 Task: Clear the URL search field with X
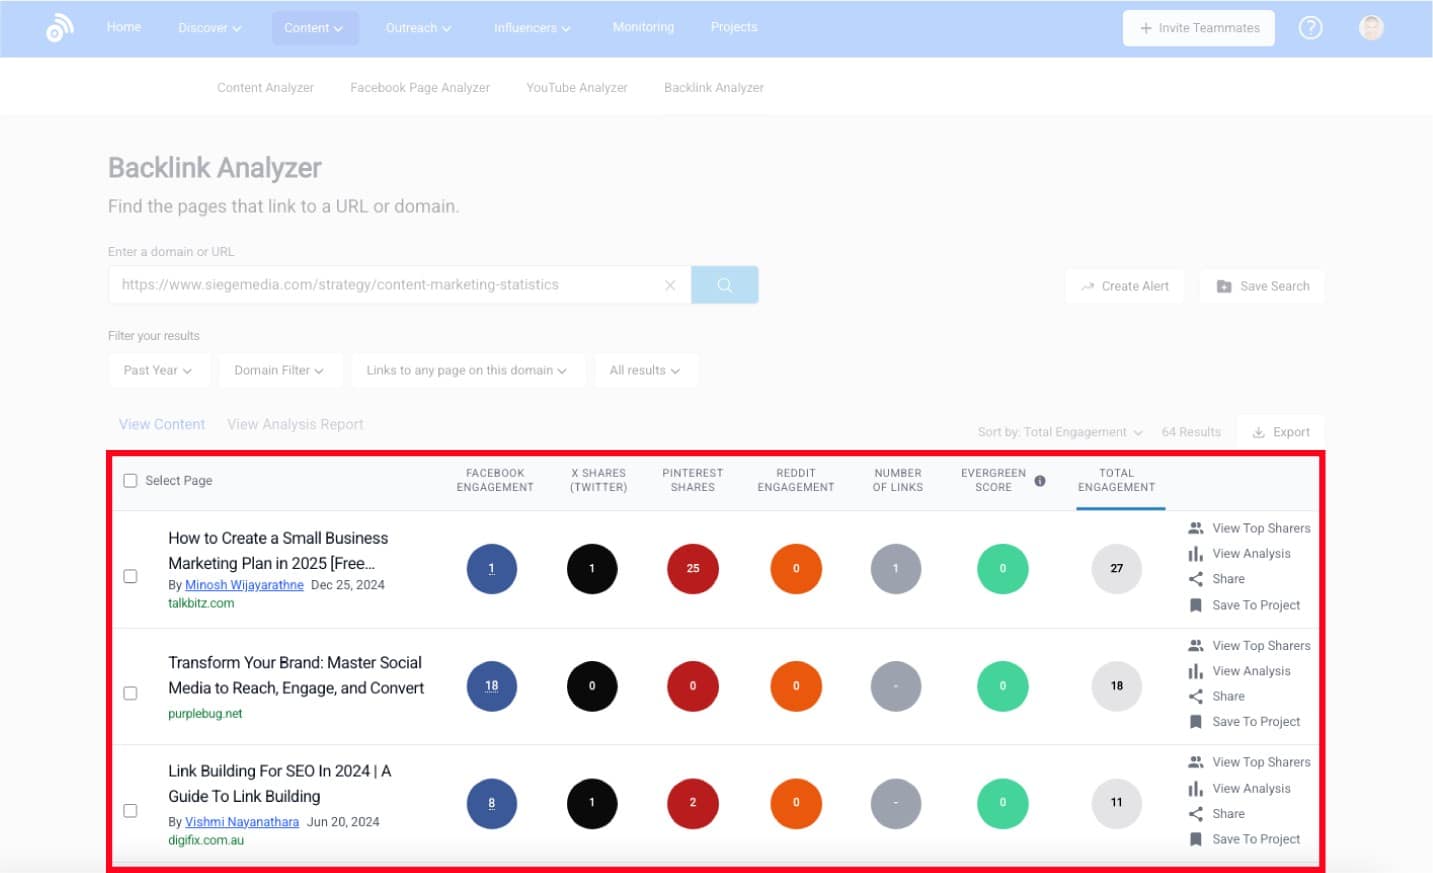pos(670,285)
